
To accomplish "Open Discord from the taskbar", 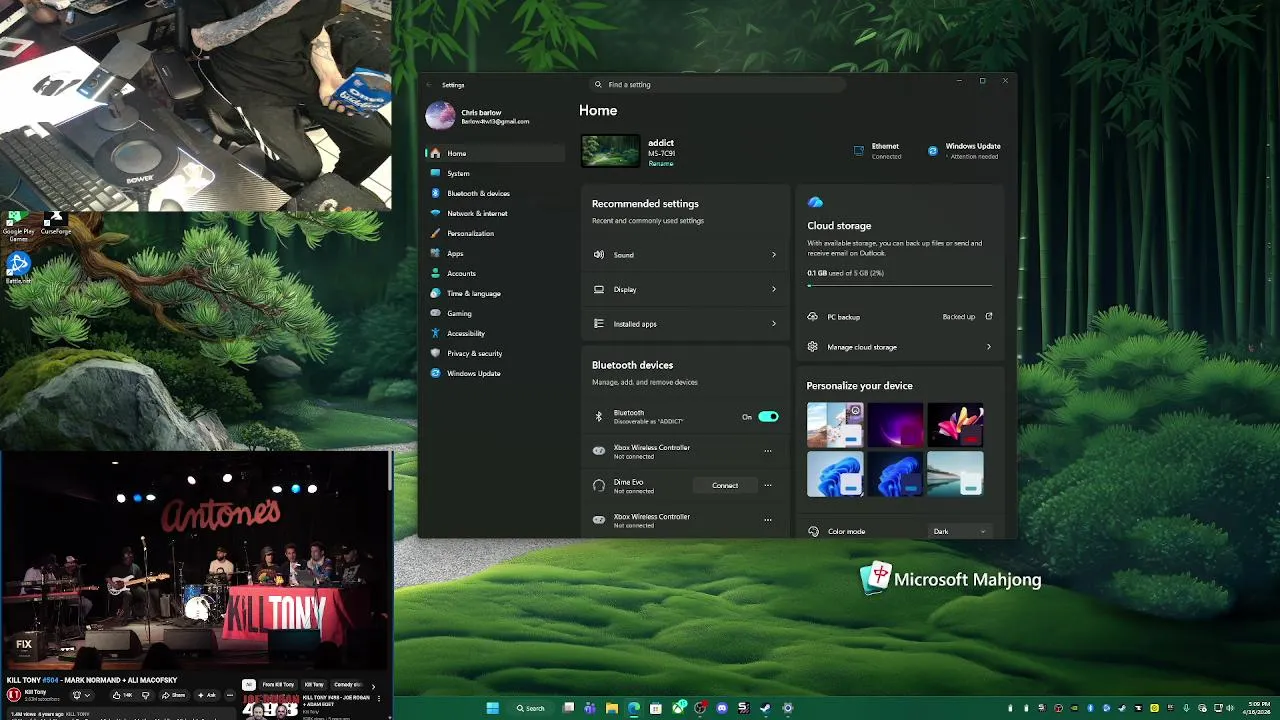I will point(722,708).
